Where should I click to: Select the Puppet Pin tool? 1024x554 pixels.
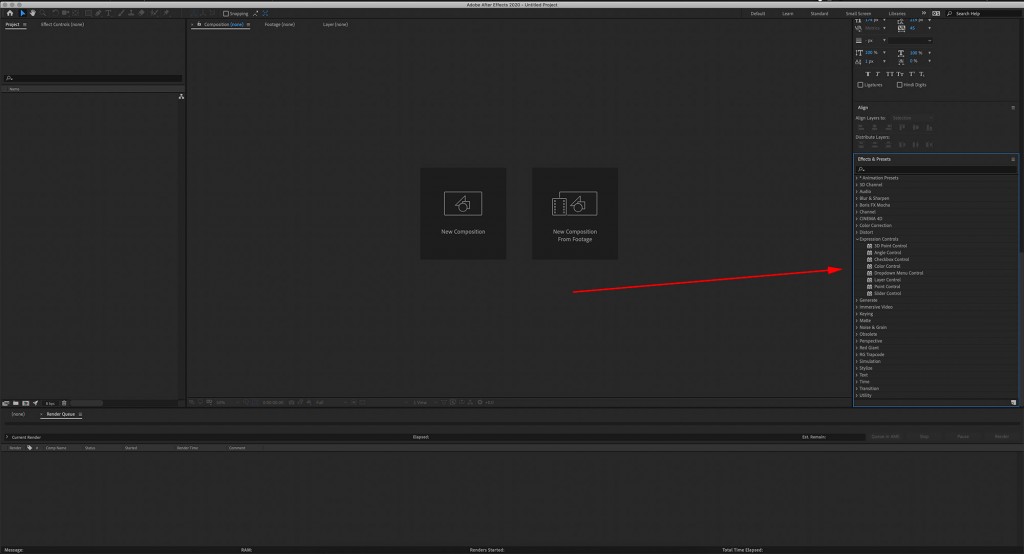[166, 13]
